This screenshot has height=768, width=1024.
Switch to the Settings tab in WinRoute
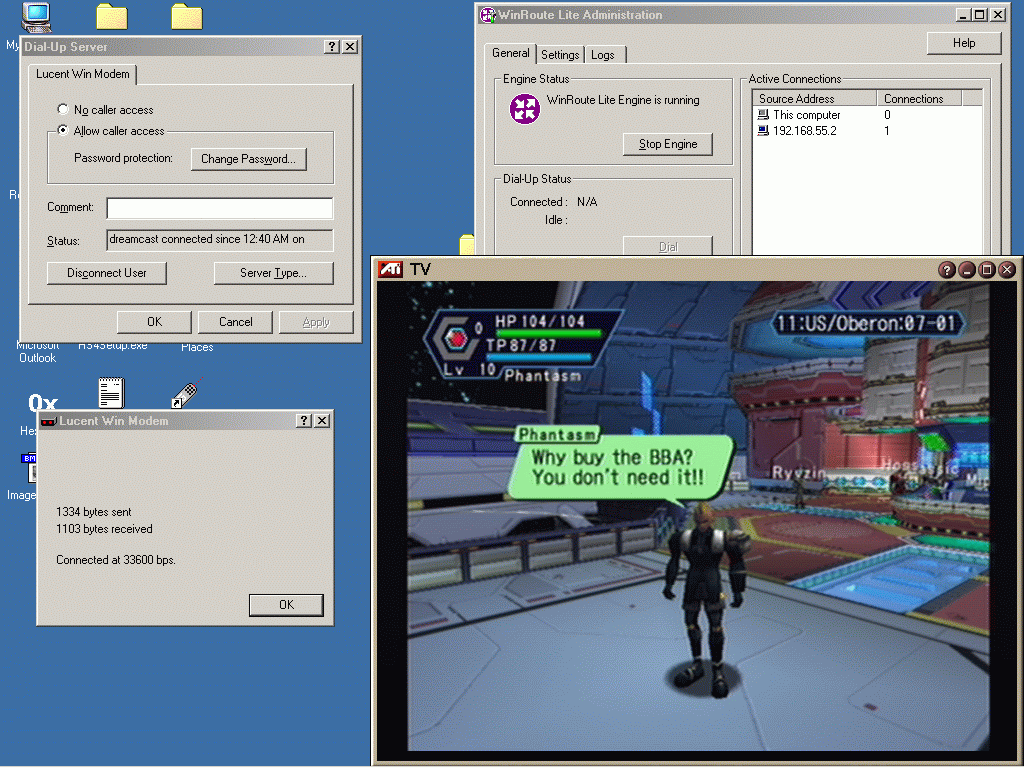[560, 55]
